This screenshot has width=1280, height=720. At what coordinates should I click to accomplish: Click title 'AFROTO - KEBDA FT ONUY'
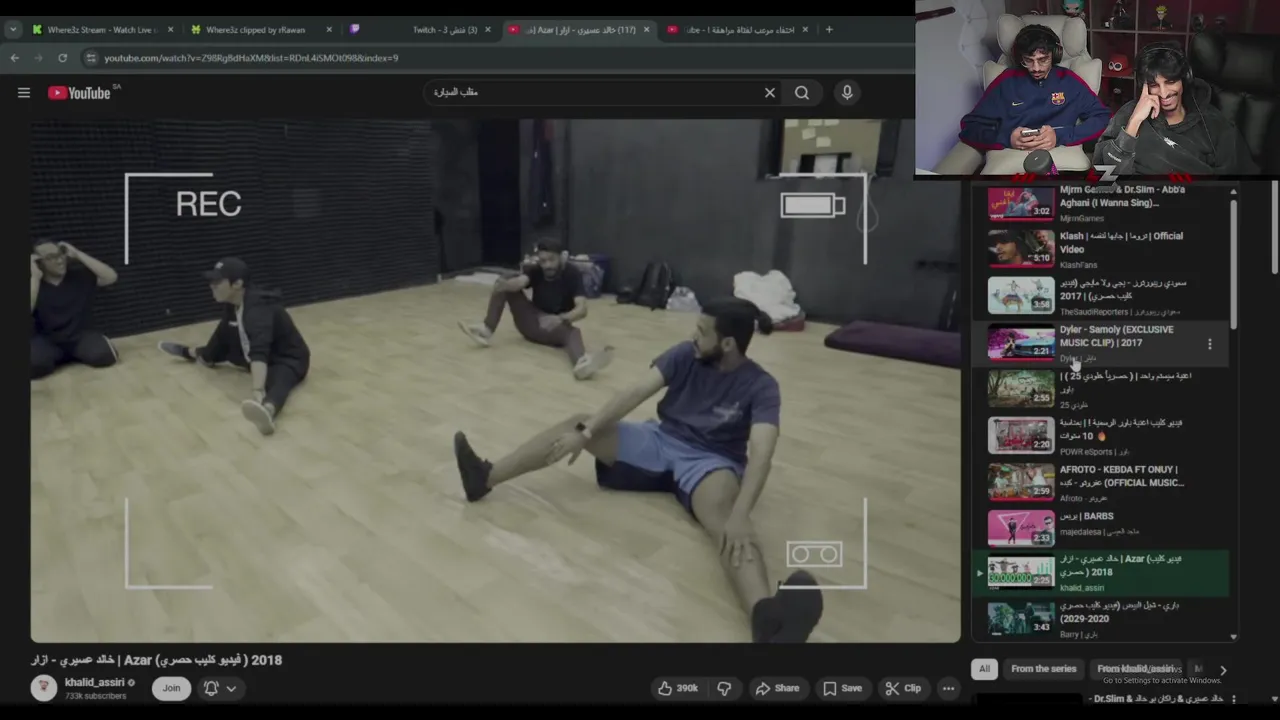pos(1122,476)
